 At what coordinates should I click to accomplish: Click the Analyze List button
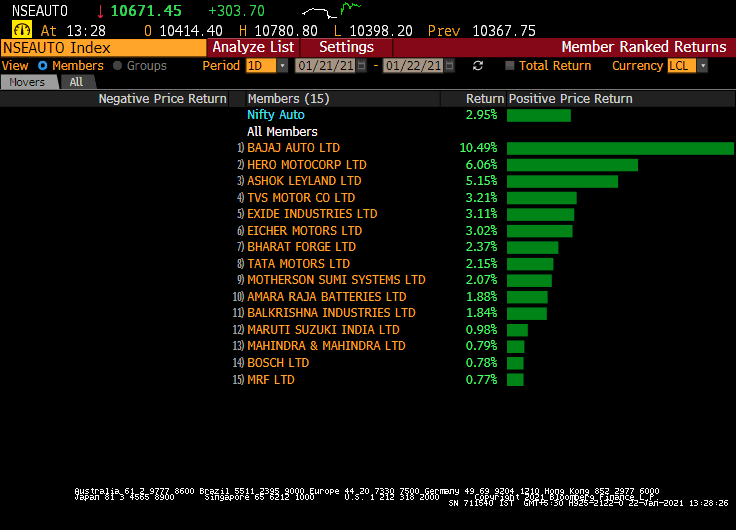point(253,47)
